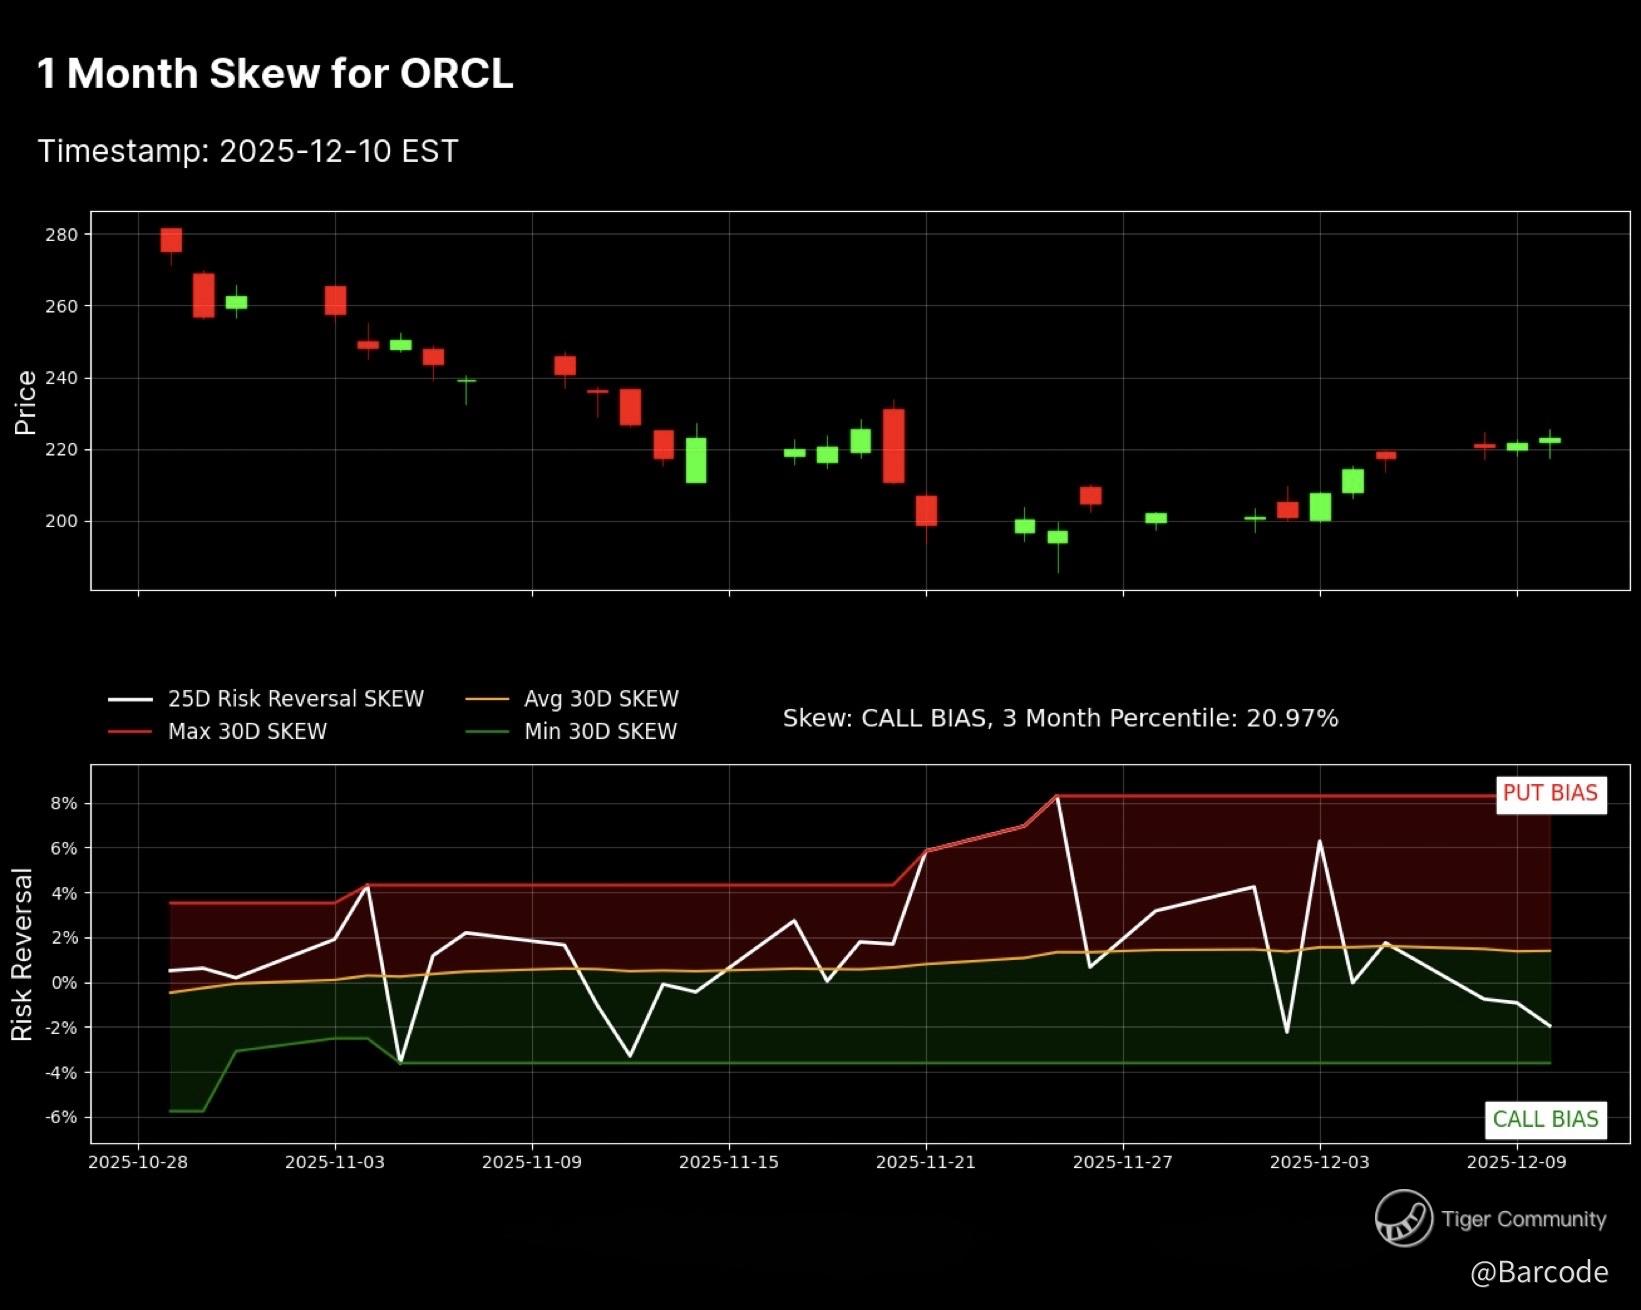Screen dimensions: 1641x1310
Task: Select the "Timestamp: 2025-12-10 EST" subtitle
Action: click(248, 151)
